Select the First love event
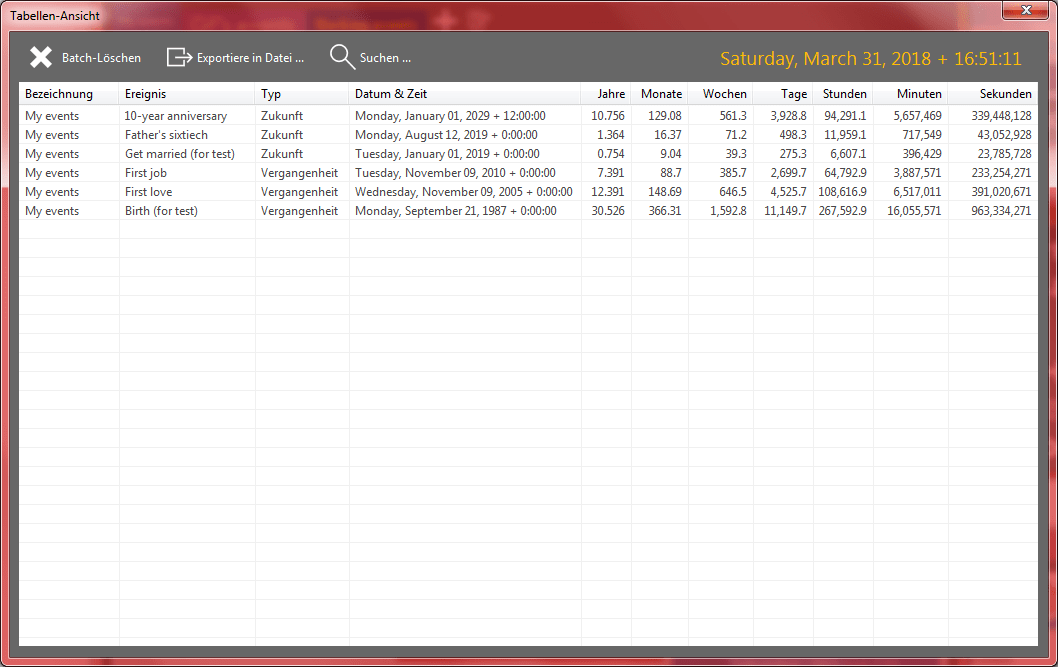1058x667 pixels. tap(148, 192)
